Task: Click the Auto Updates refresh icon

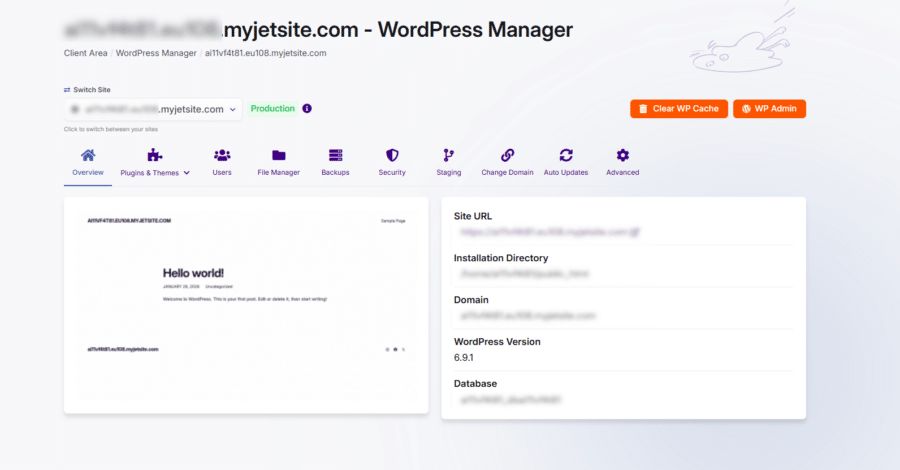Action: click(x=566, y=155)
